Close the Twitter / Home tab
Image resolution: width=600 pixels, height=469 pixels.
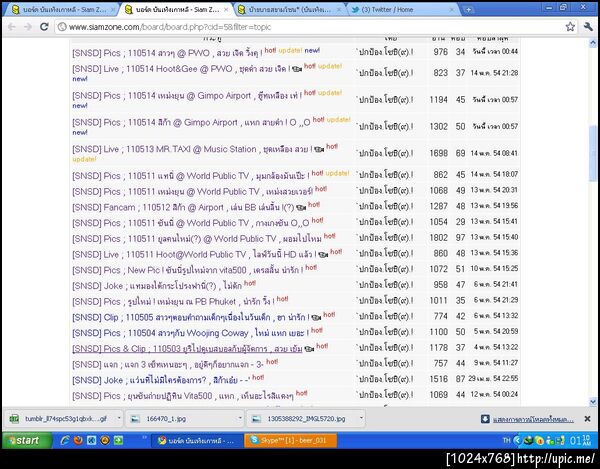(452, 10)
